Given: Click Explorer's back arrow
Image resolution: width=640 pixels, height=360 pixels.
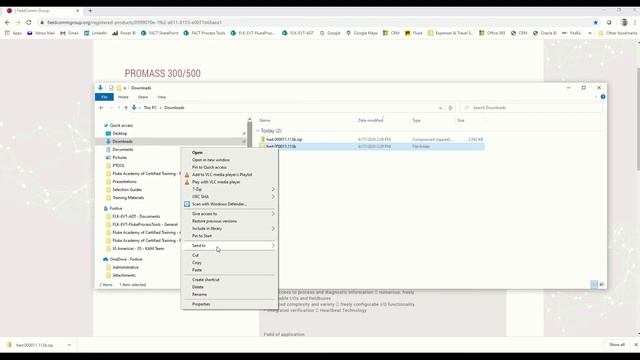Looking at the screenshot, I should pyautogui.click(x=102, y=108).
